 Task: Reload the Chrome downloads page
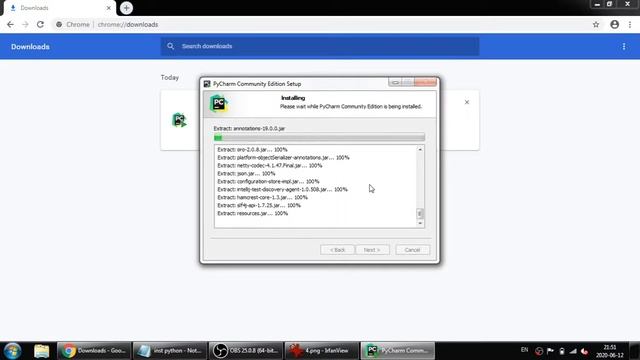pos(40,24)
